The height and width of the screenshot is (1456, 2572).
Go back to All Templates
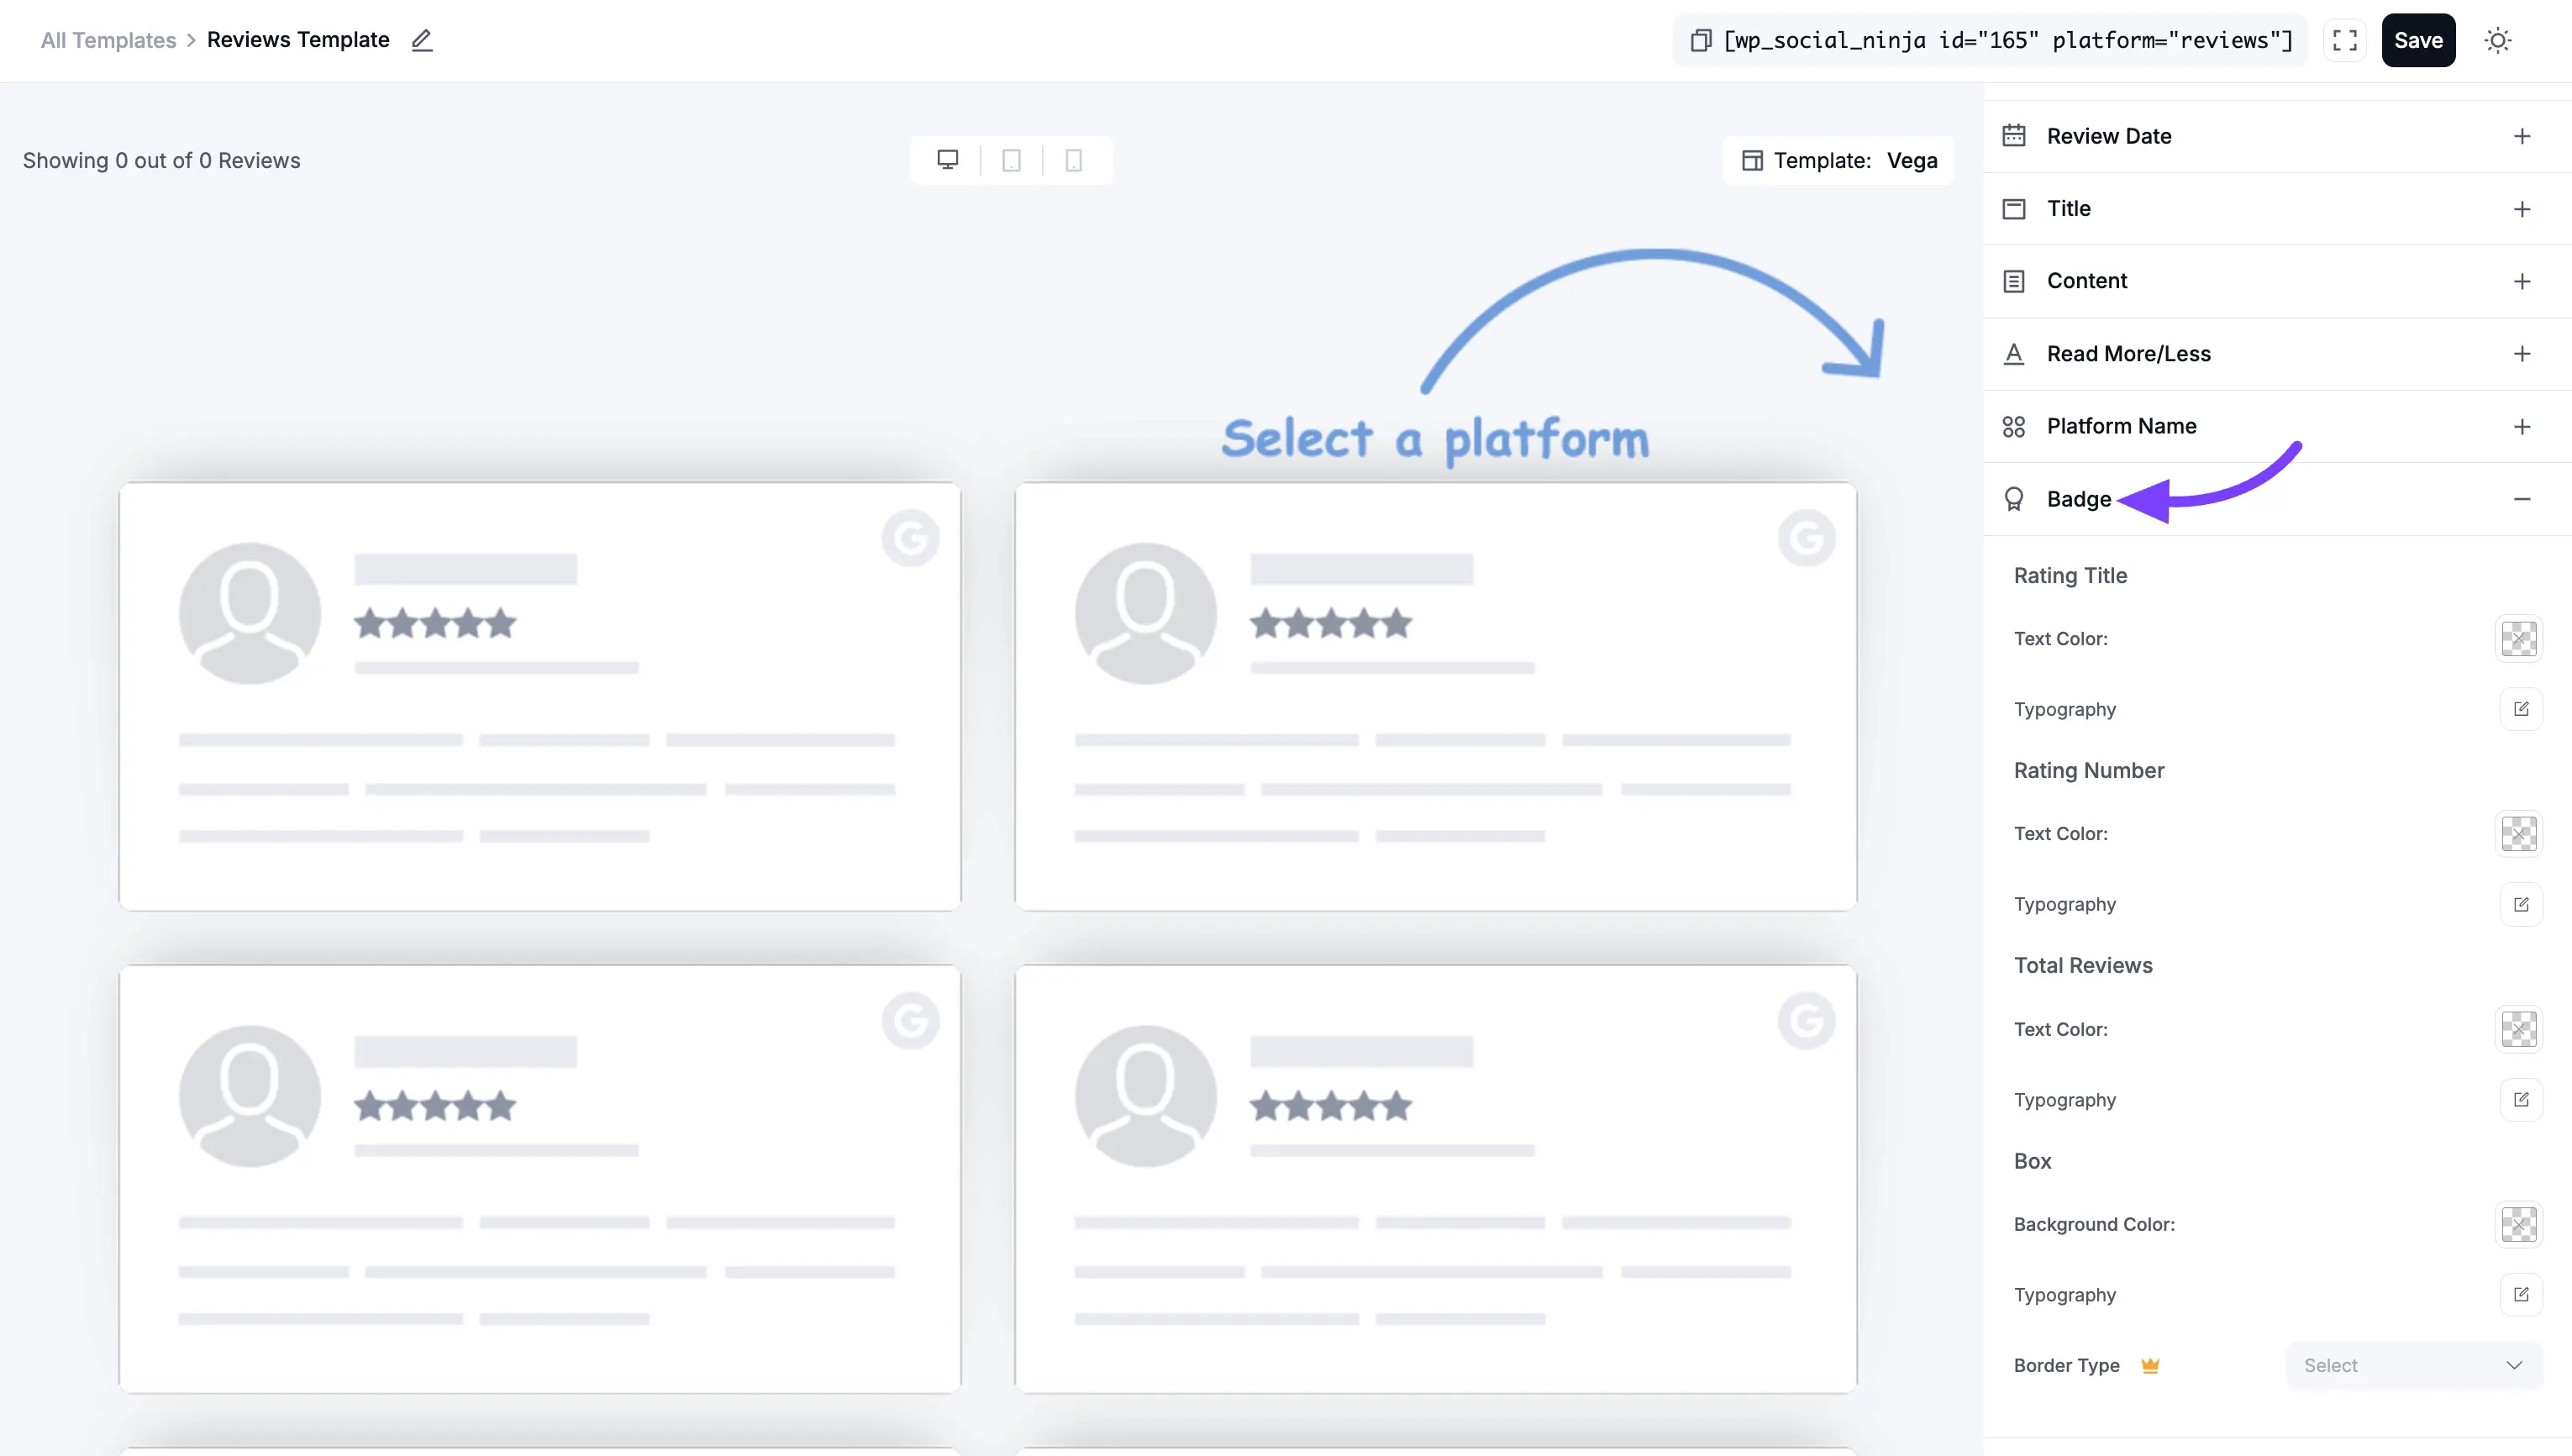107,40
